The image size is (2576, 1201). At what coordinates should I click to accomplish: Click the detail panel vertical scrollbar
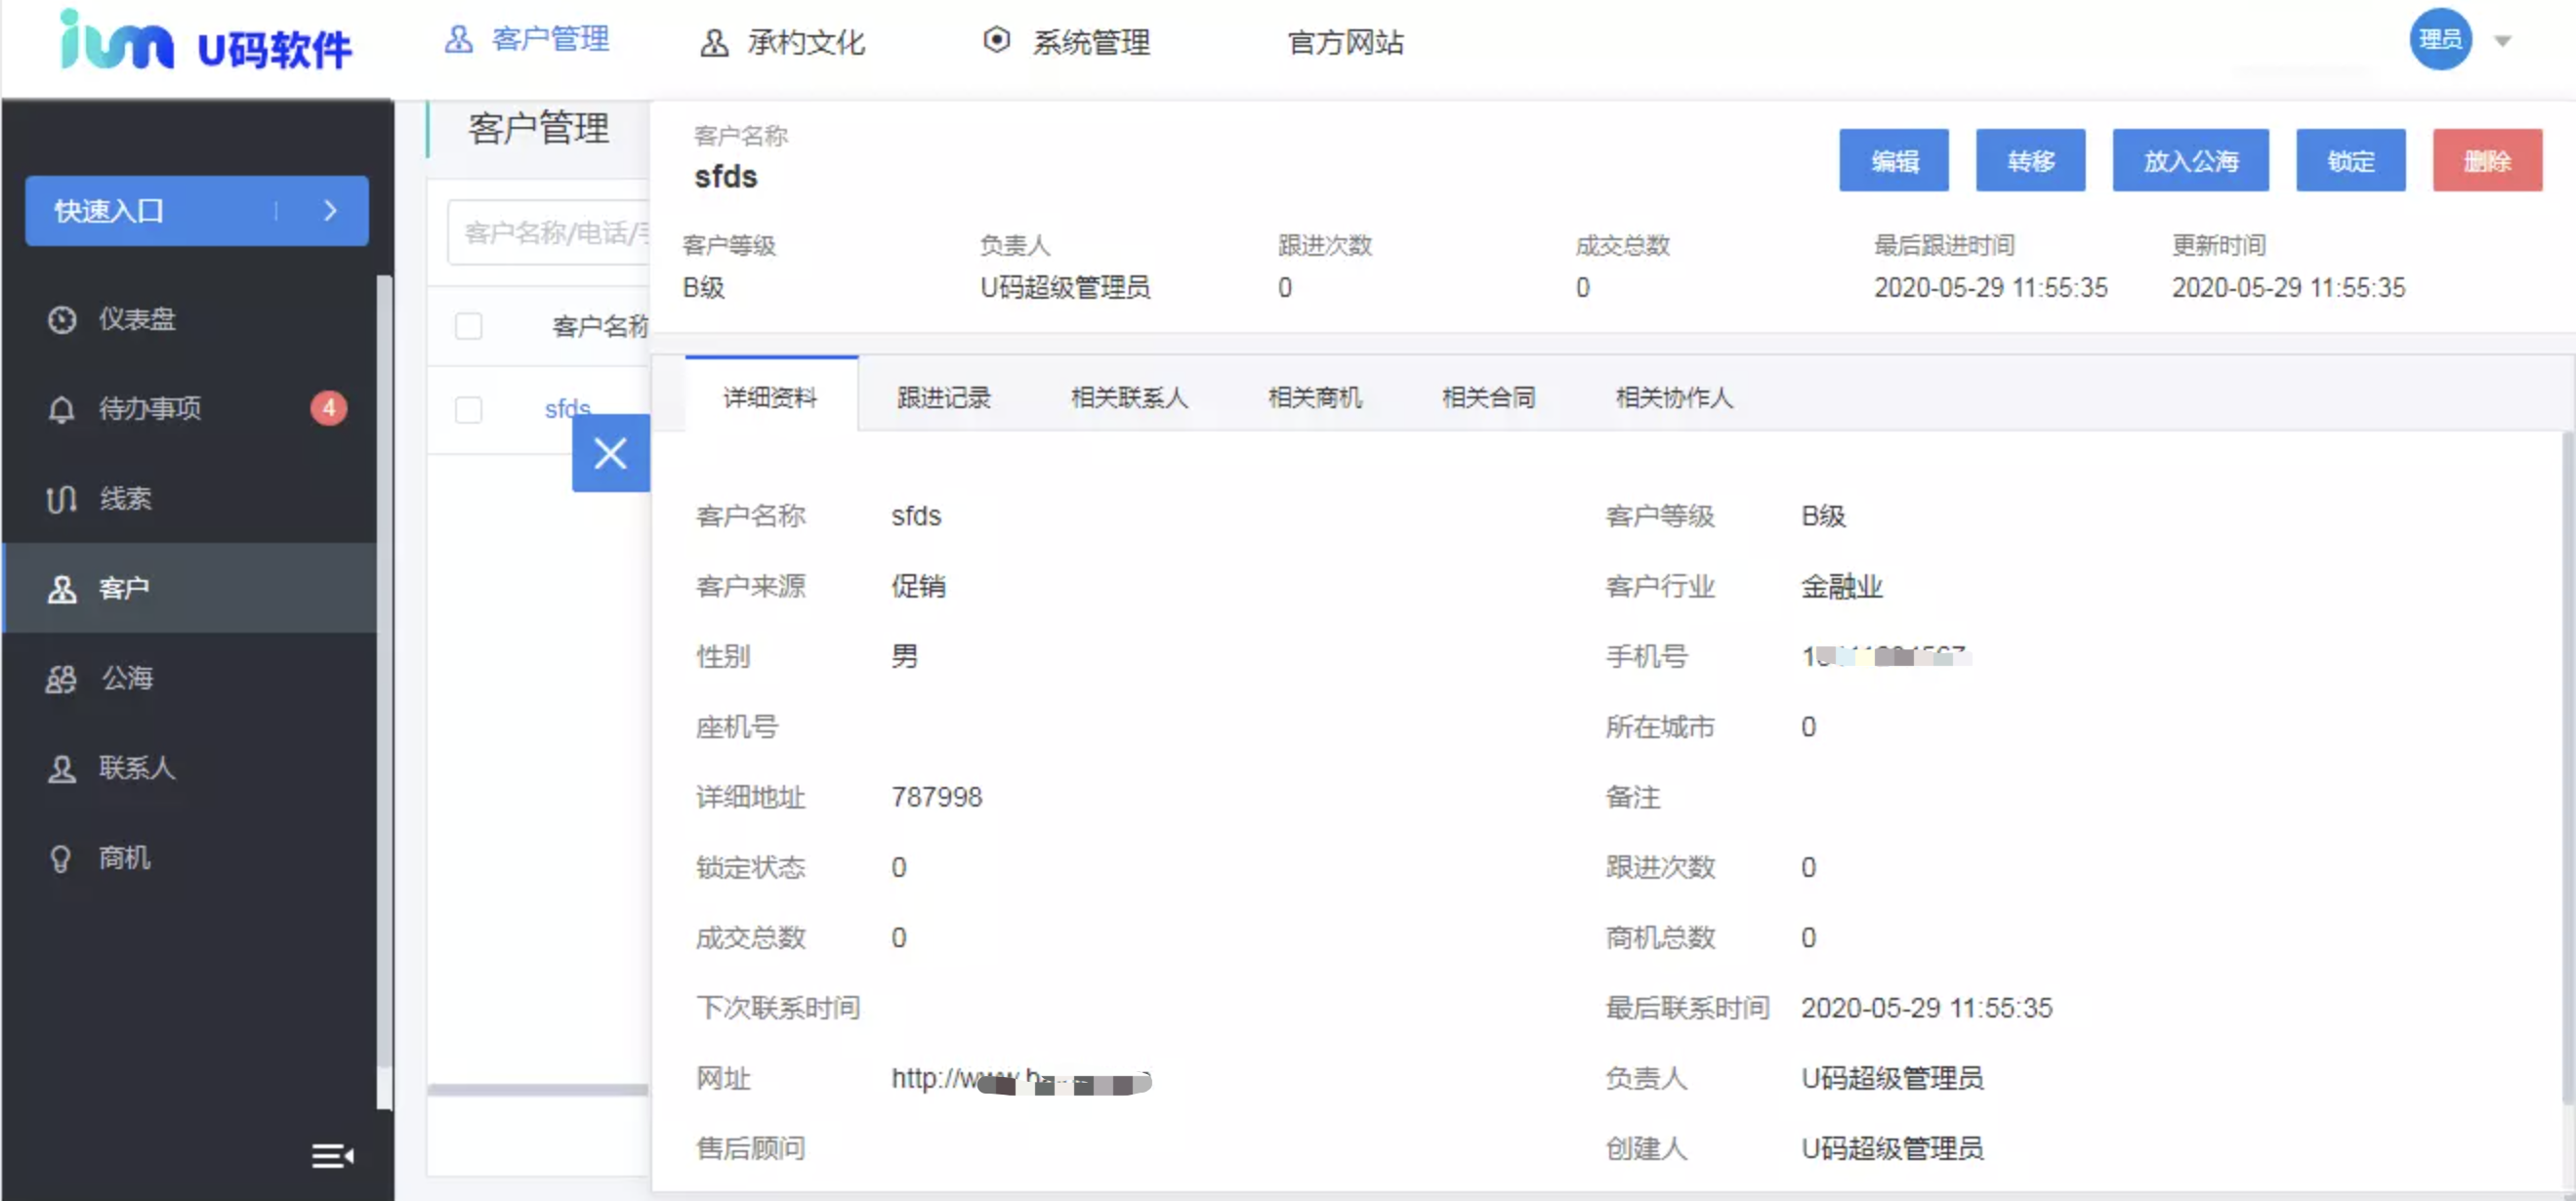pyautogui.click(x=2566, y=770)
